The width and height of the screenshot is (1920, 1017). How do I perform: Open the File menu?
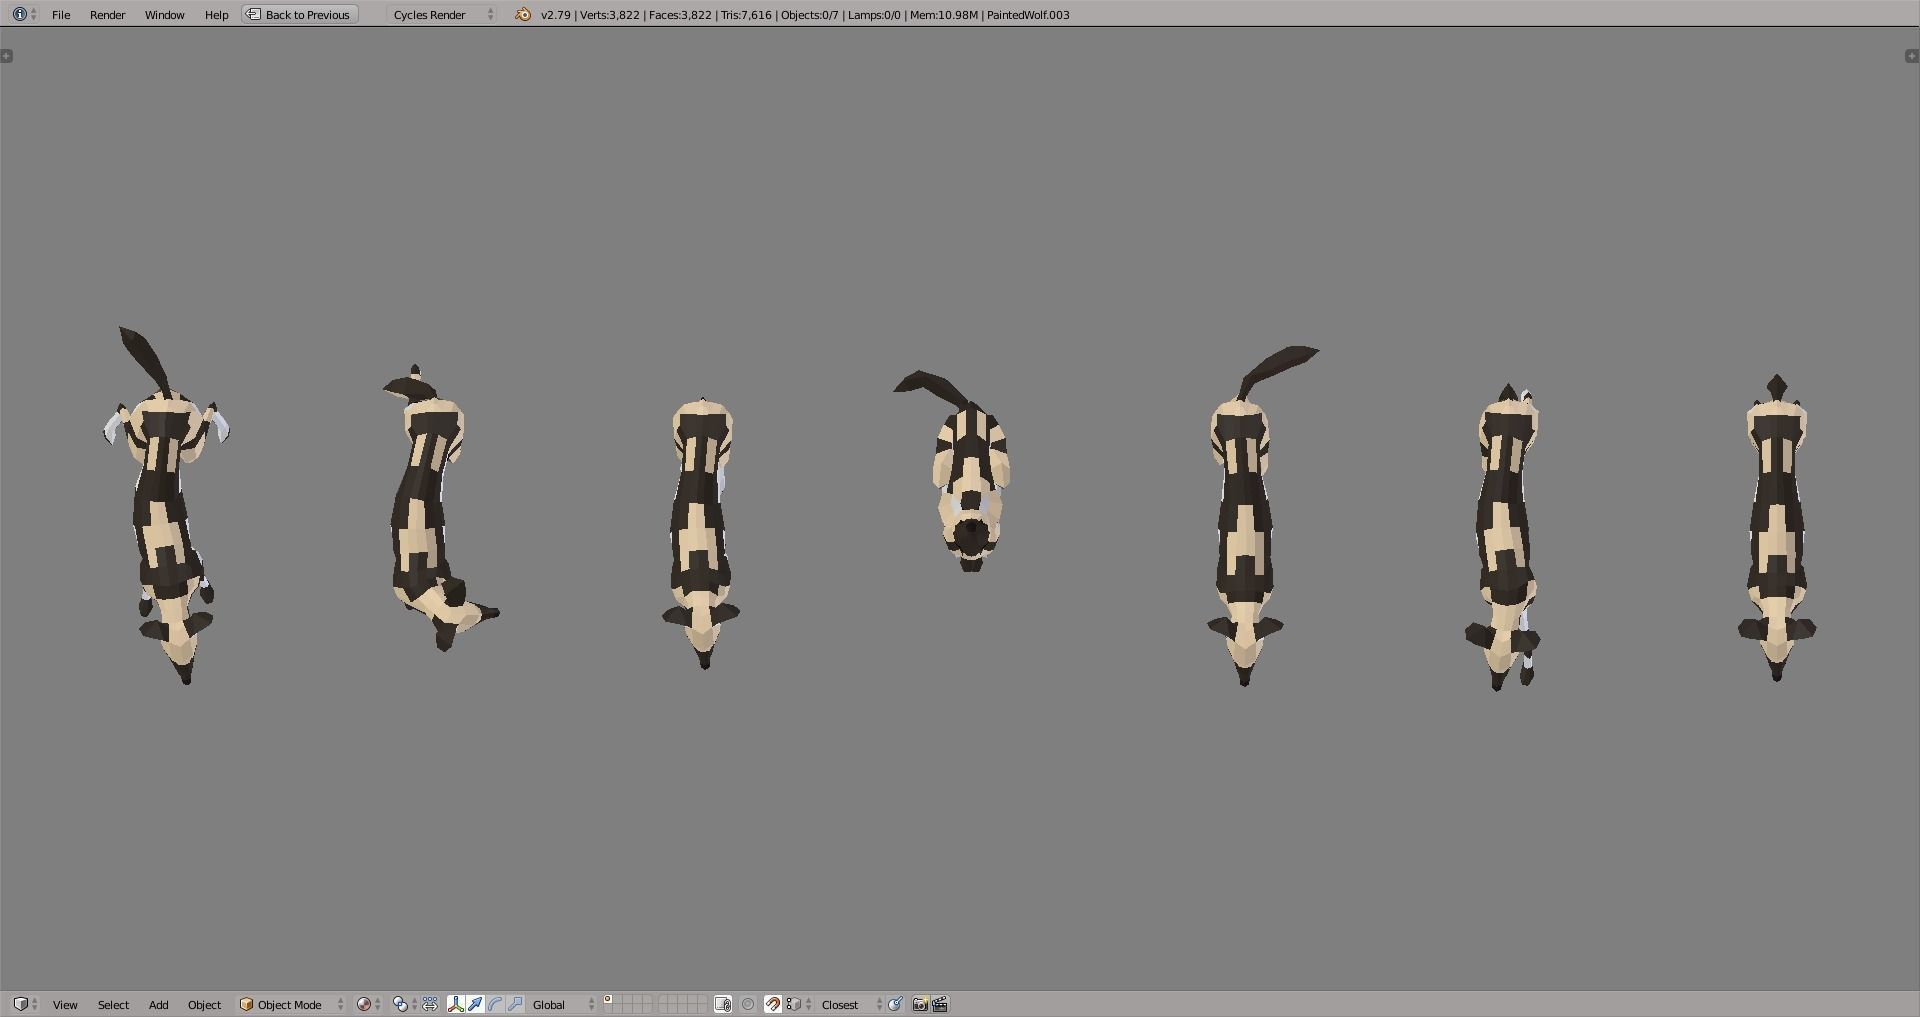tap(61, 15)
